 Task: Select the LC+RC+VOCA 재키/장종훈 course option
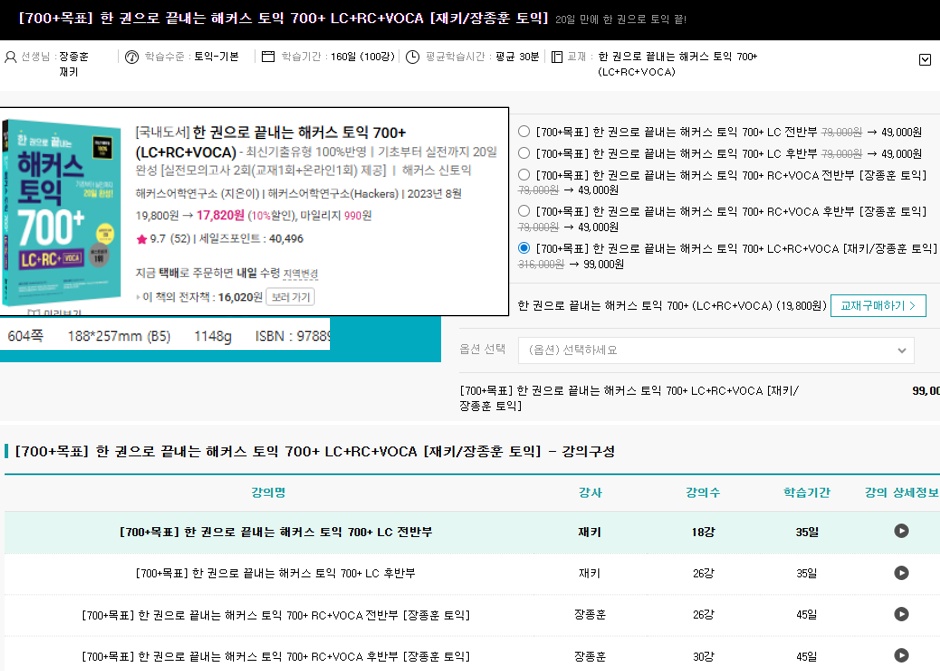524,248
